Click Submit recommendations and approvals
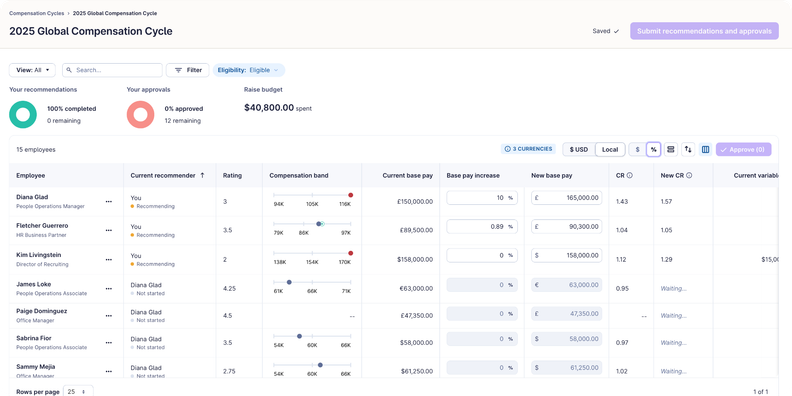The image size is (792, 396). [704, 31]
